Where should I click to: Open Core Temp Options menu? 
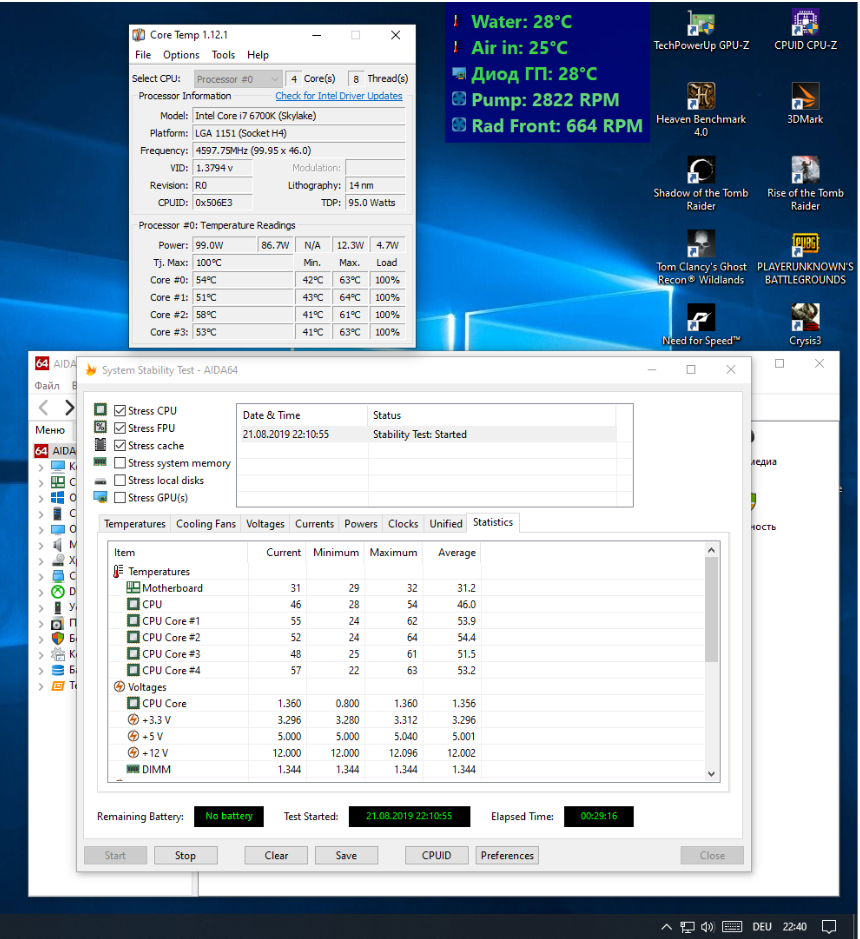coord(181,54)
